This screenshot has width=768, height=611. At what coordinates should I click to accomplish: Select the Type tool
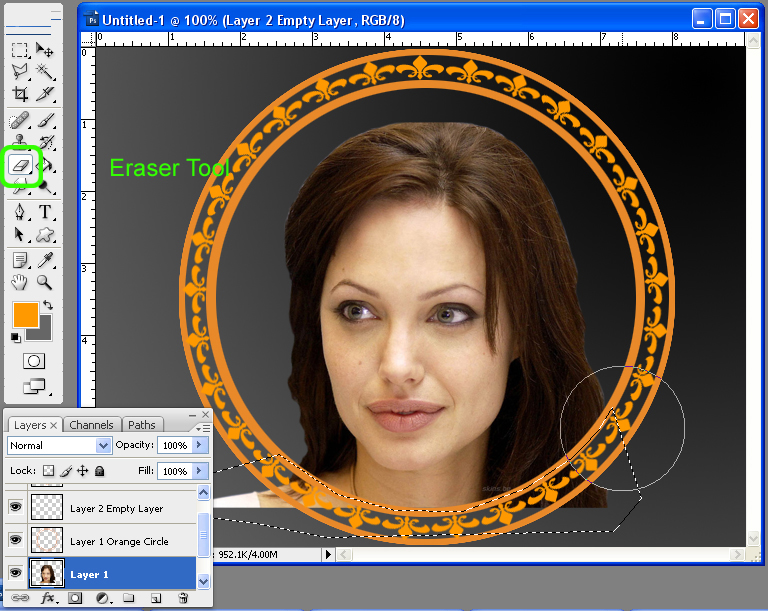tap(45, 212)
